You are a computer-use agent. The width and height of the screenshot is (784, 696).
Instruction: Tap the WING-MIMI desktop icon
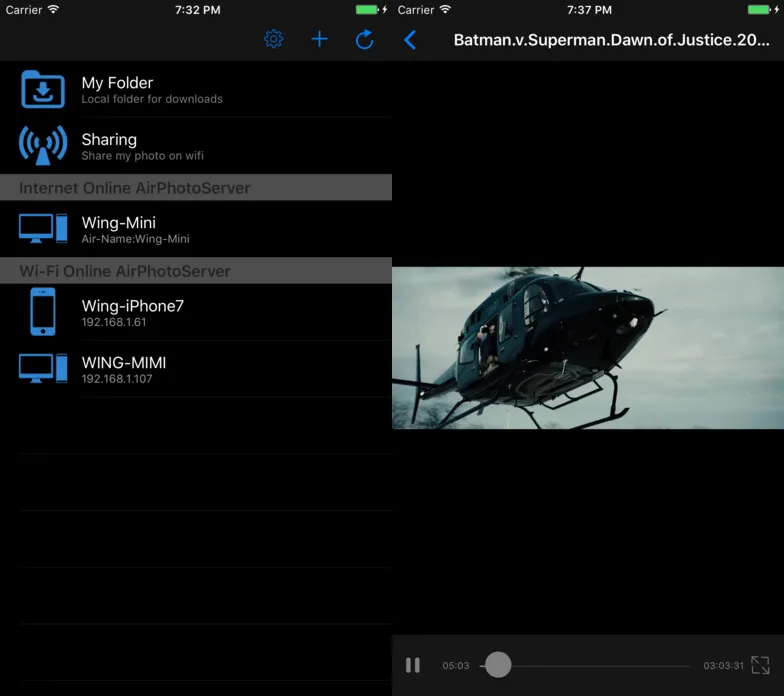coord(43,368)
